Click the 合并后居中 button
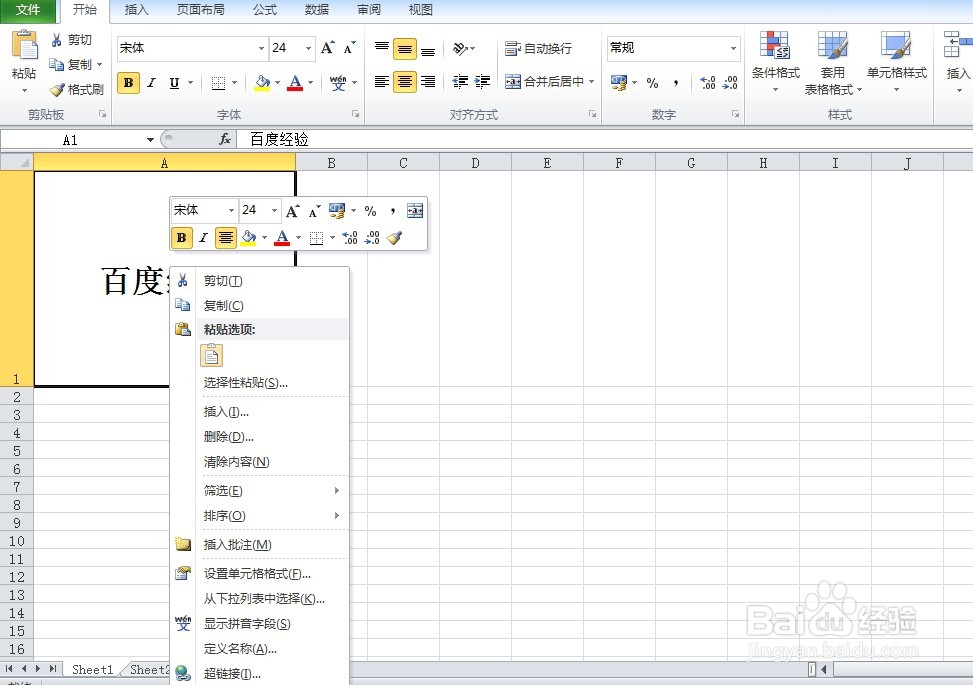This screenshot has width=973, height=685. [545, 81]
